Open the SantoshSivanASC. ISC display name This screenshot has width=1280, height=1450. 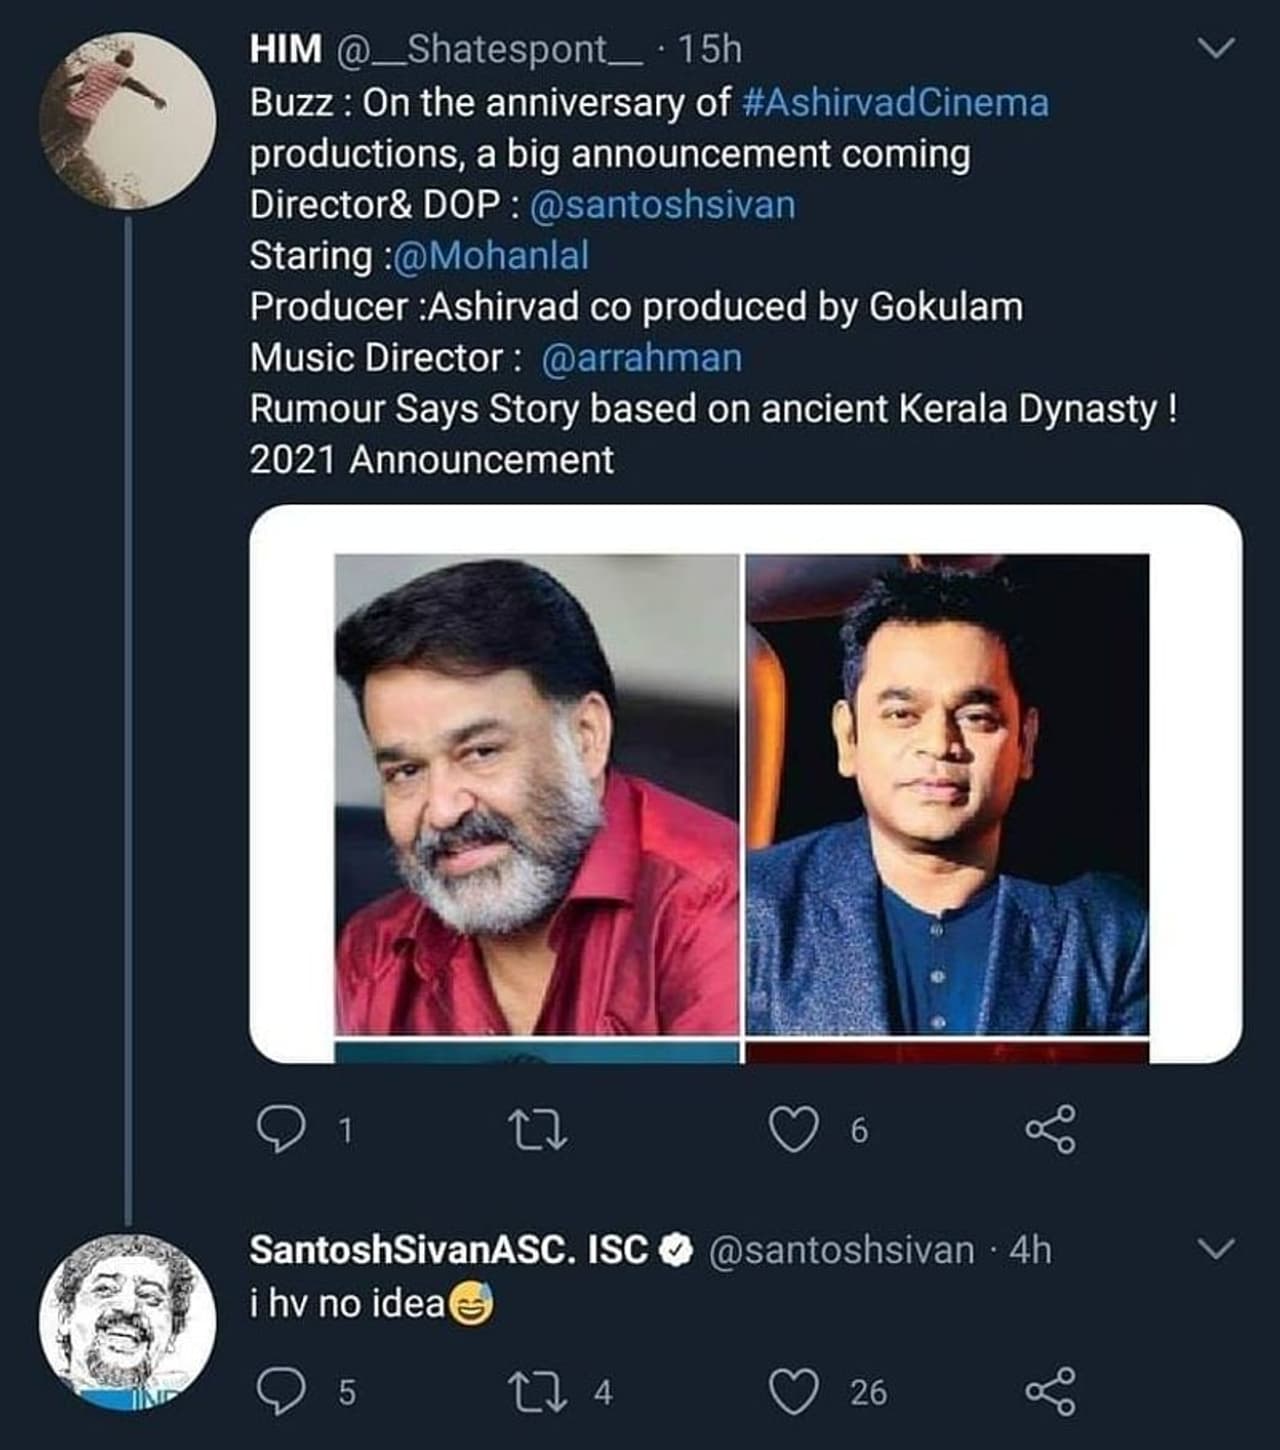click(448, 1250)
